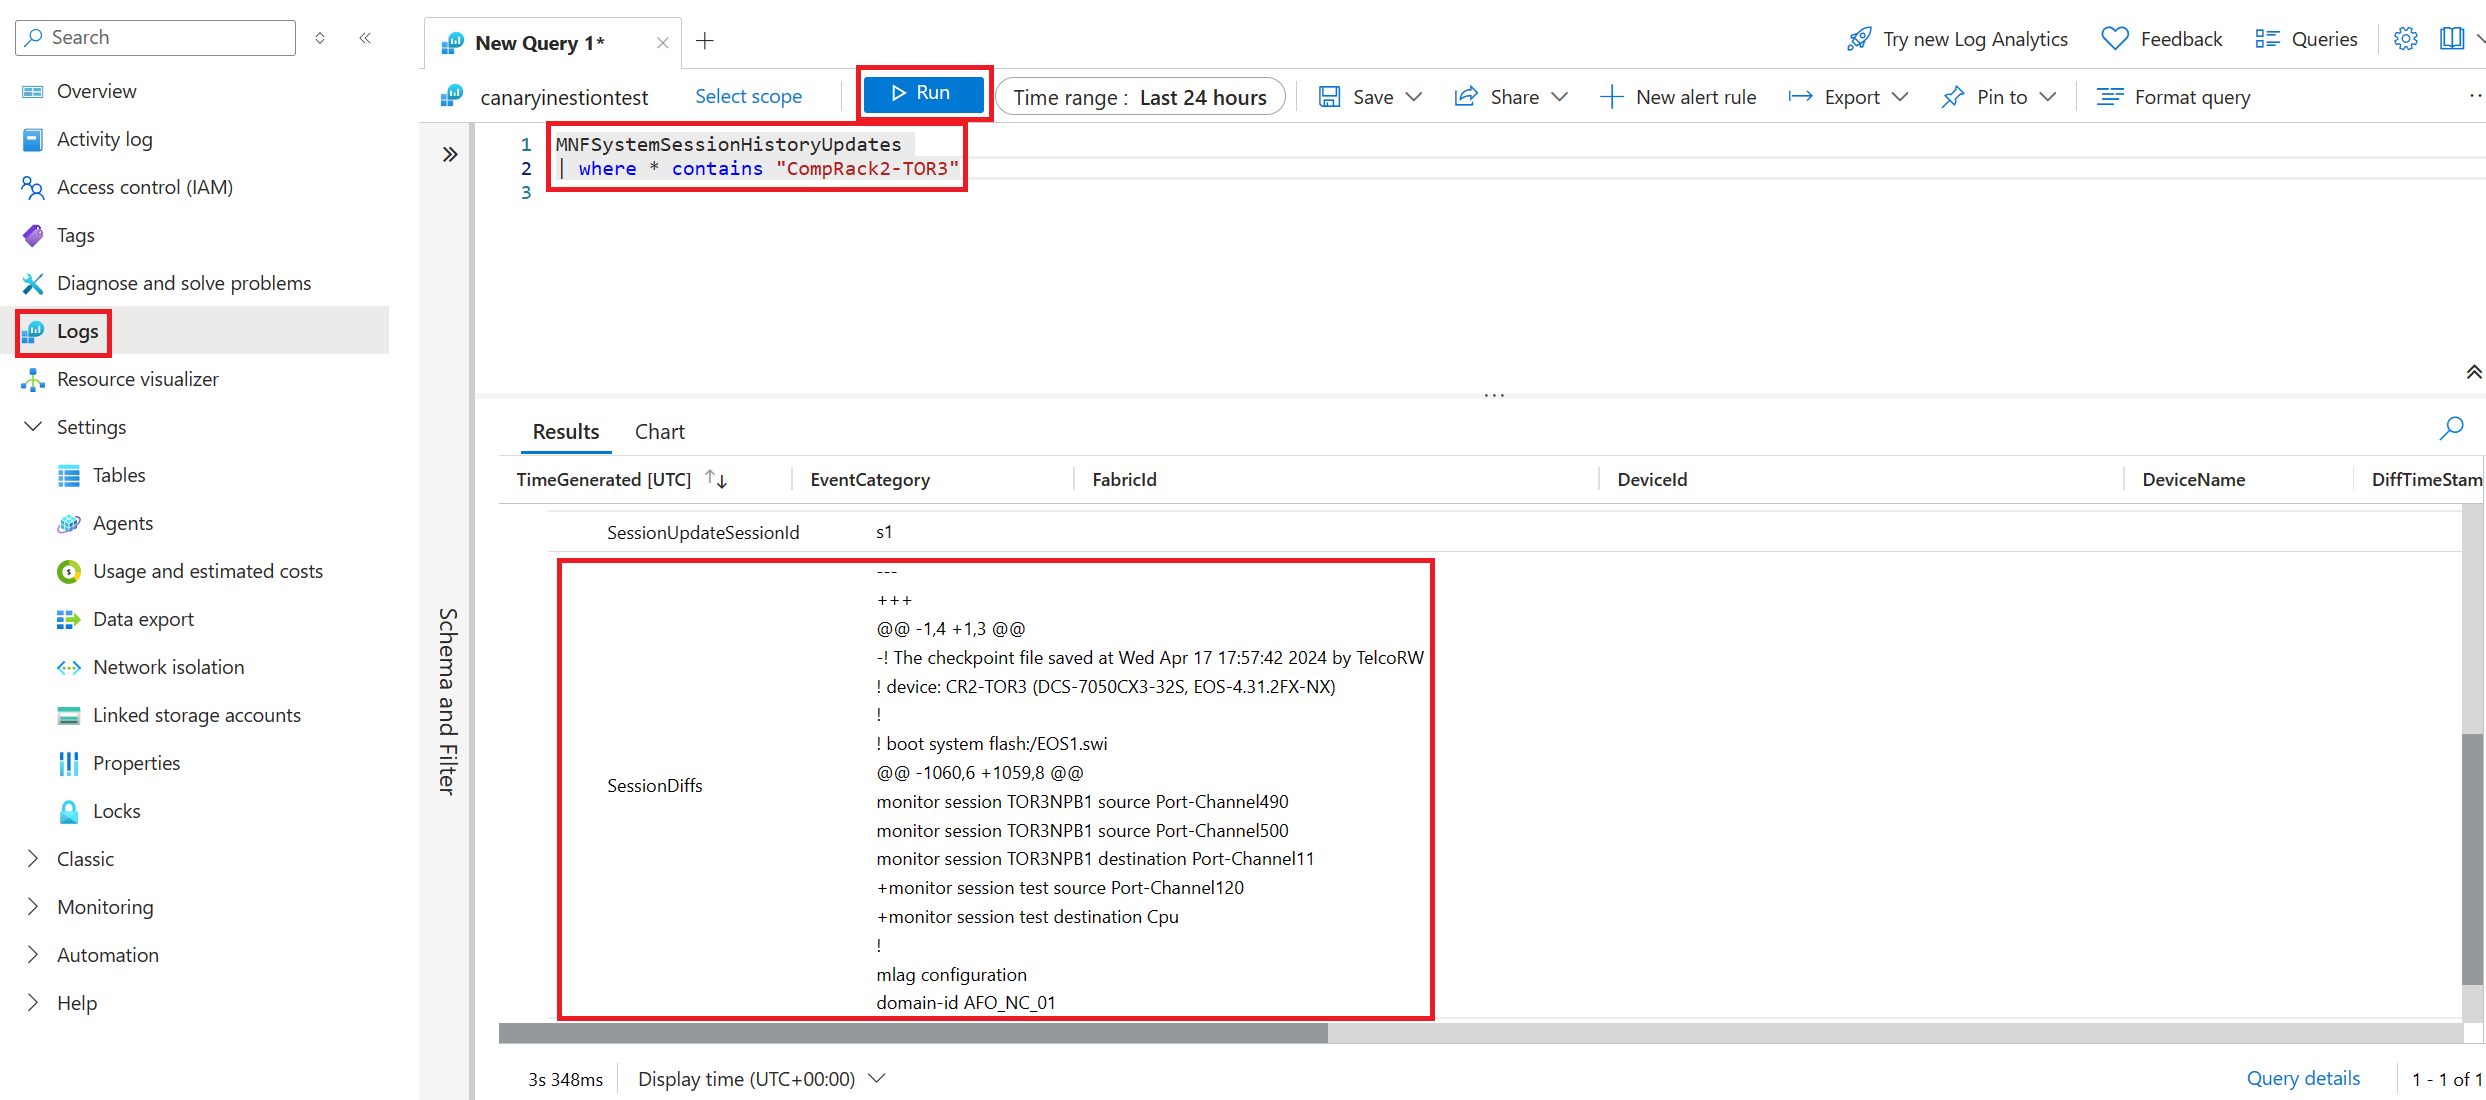Close the New Query 1 tab
Image resolution: width=2486 pixels, height=1100 pixels.
pyautogui.click(x=662, y=42)
